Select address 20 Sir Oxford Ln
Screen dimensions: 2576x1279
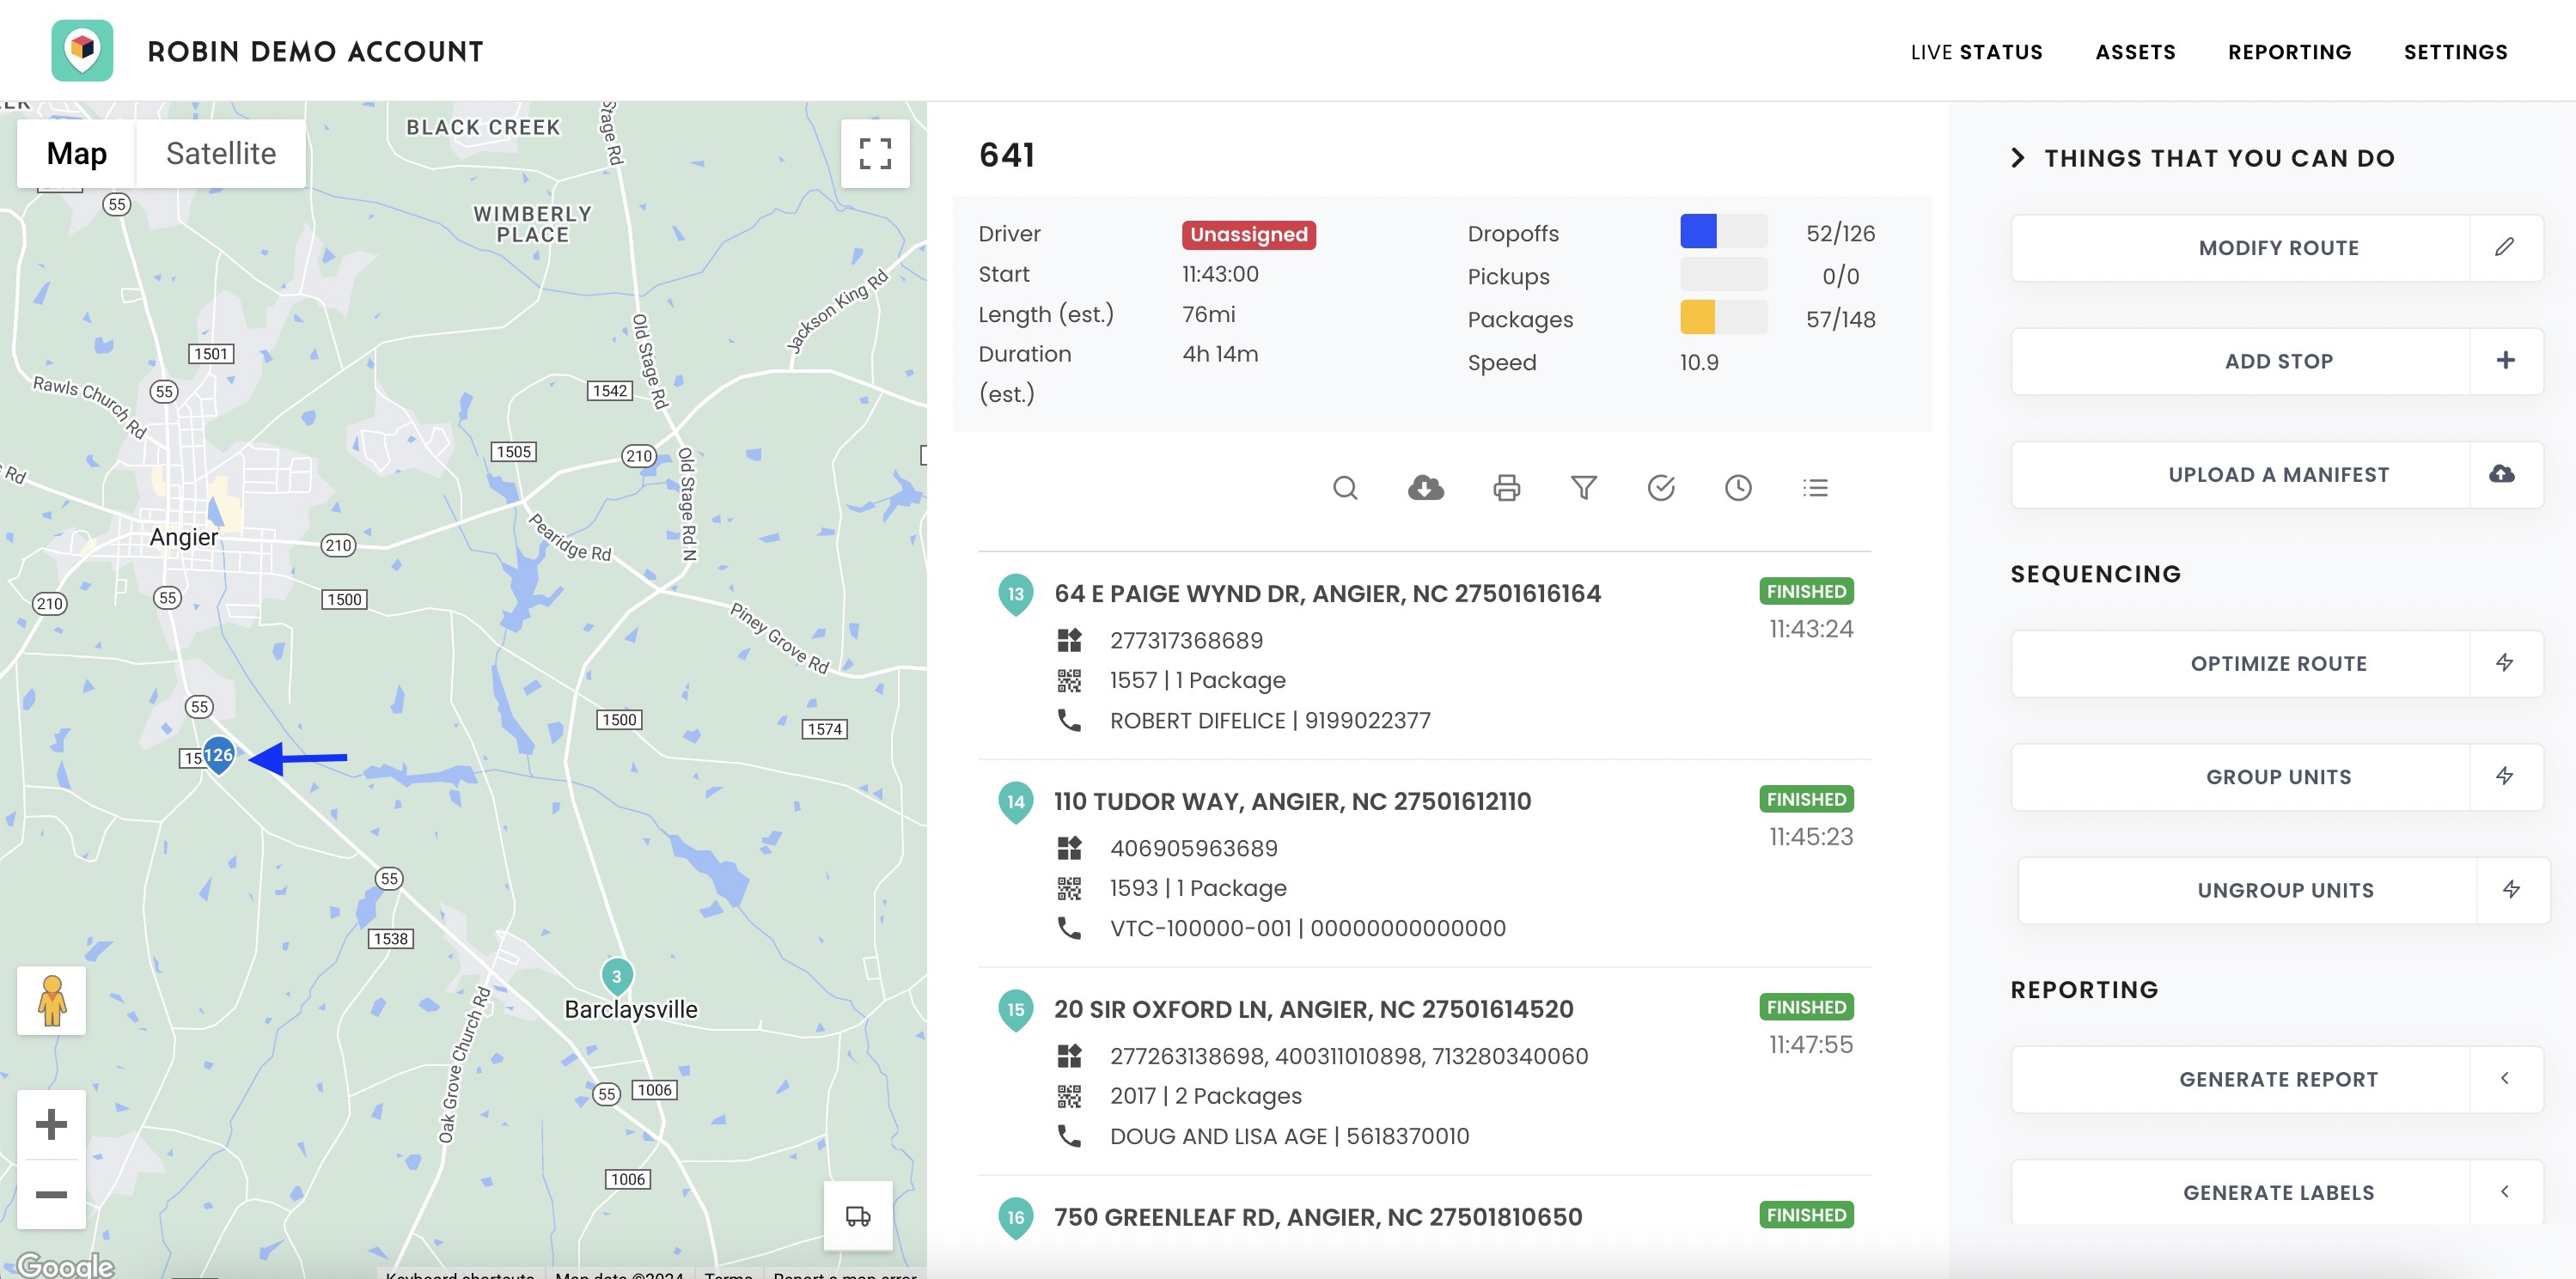coord(1313,1009)
